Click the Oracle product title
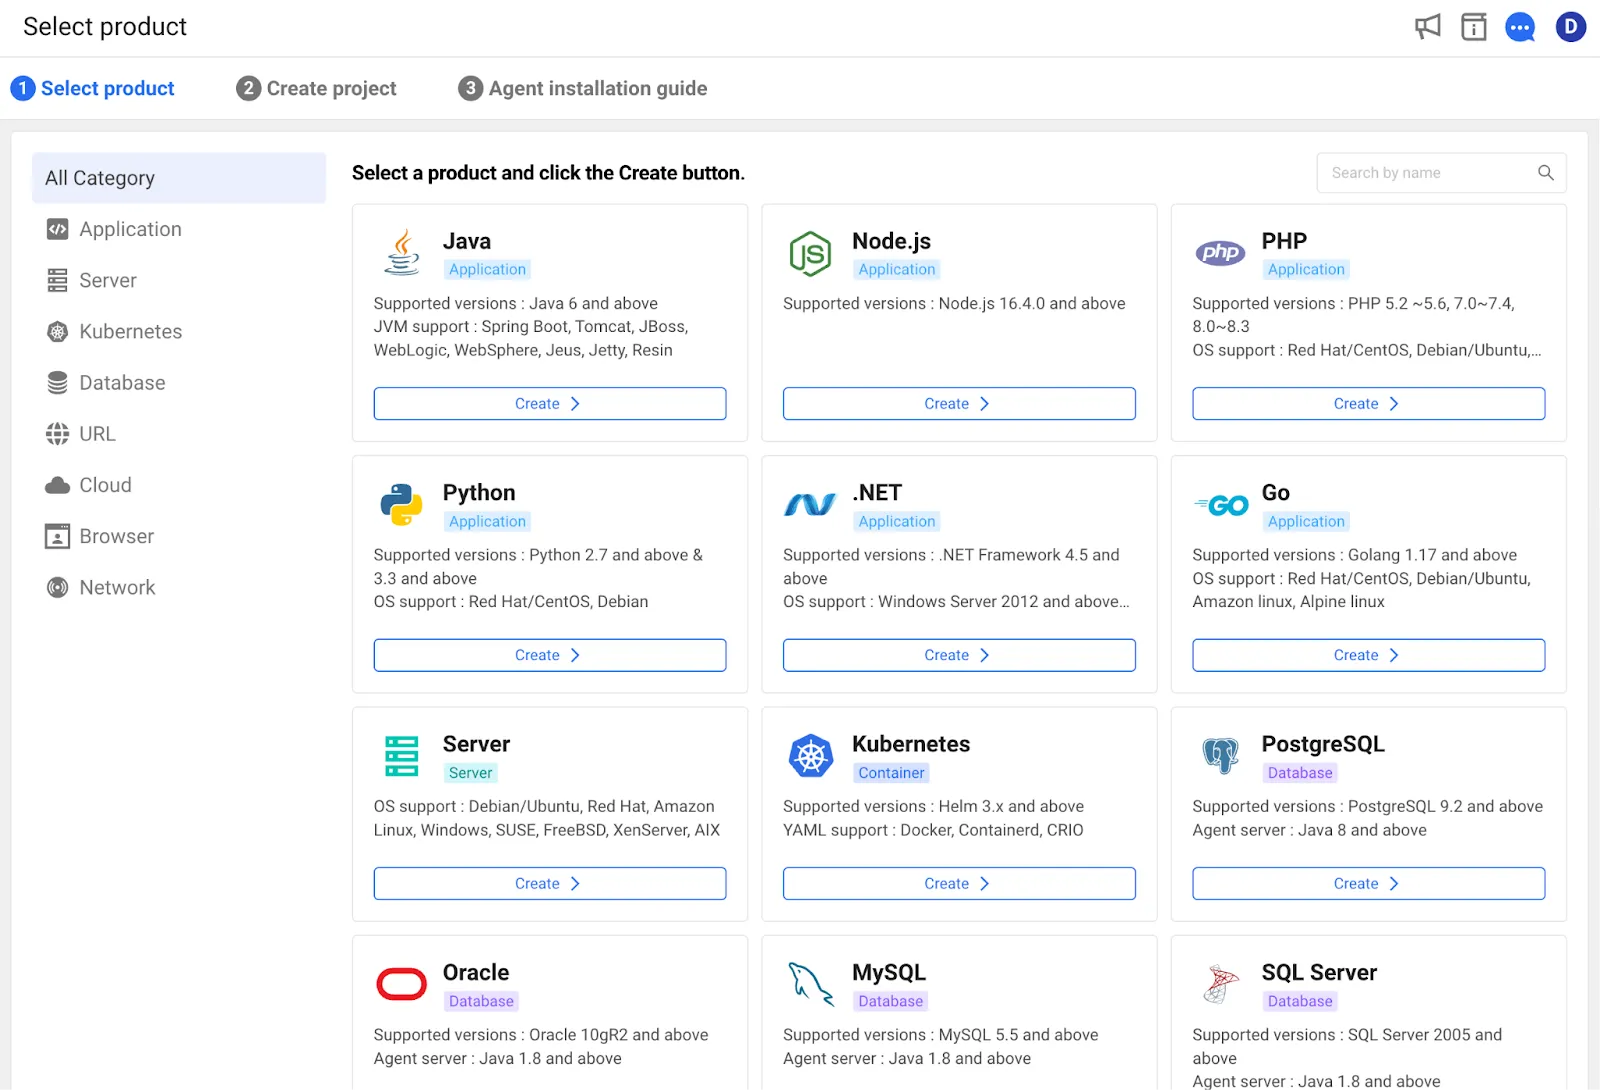Screen dimensions: 1600x1090 476,972
